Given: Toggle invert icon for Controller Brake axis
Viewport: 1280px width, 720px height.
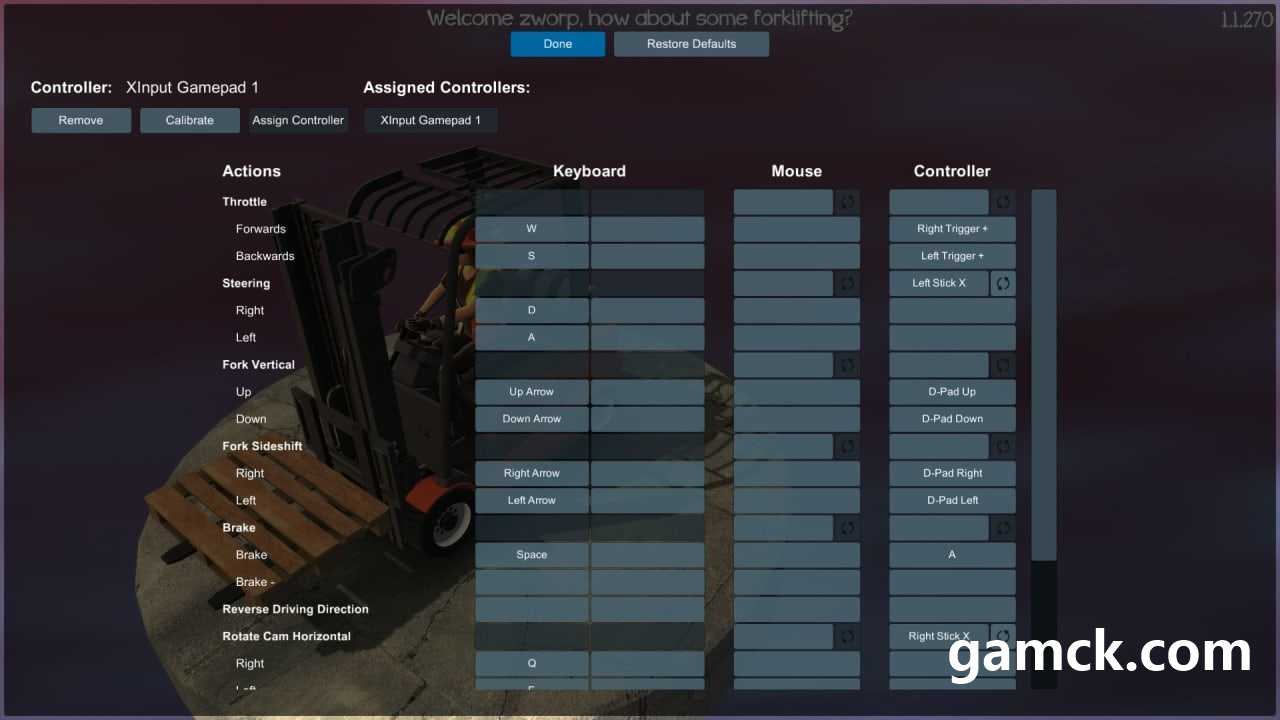Looking at the screenshot, I should [1003, 528].
